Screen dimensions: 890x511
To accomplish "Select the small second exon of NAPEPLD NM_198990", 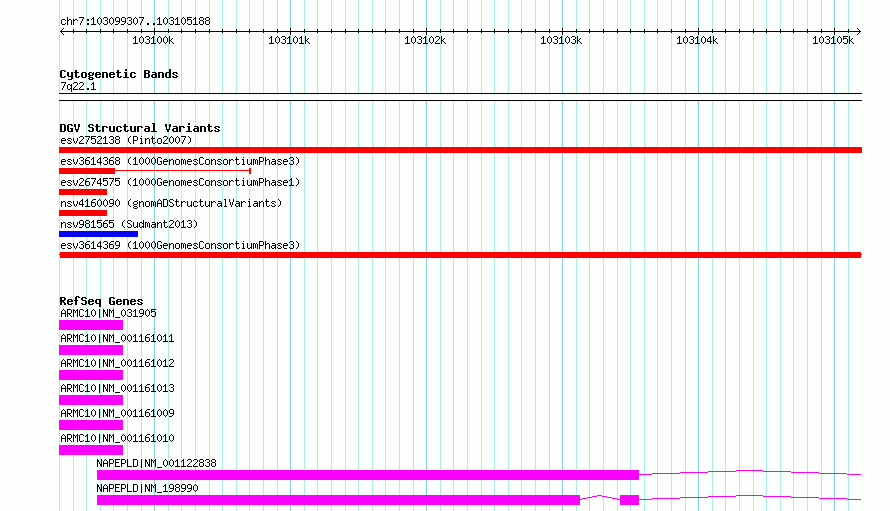I will (x=629, y=500).
